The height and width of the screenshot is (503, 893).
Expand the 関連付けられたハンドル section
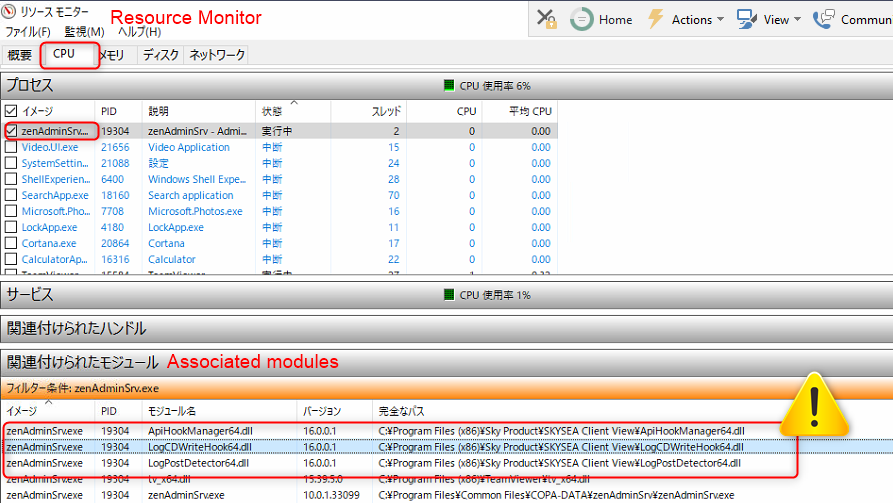tap(446, 328)
